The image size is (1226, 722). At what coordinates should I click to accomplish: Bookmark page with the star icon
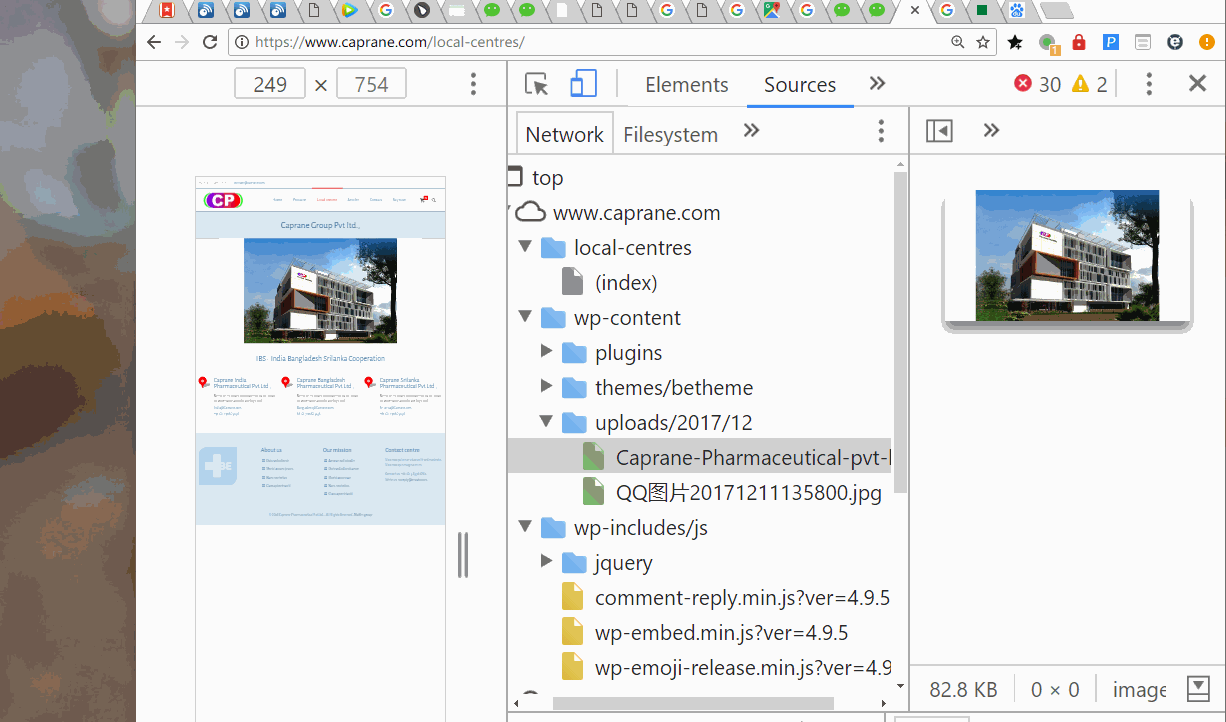(x=983, y=42)
